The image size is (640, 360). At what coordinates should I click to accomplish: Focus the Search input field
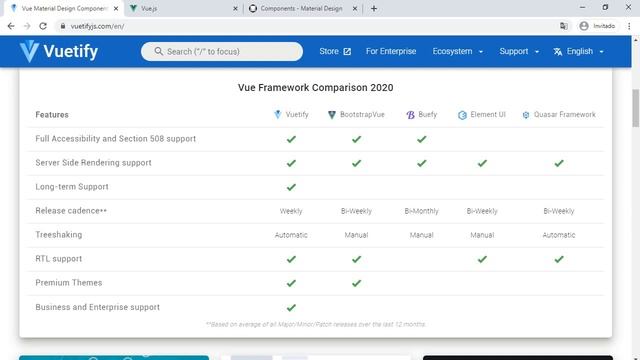point(222,51)
